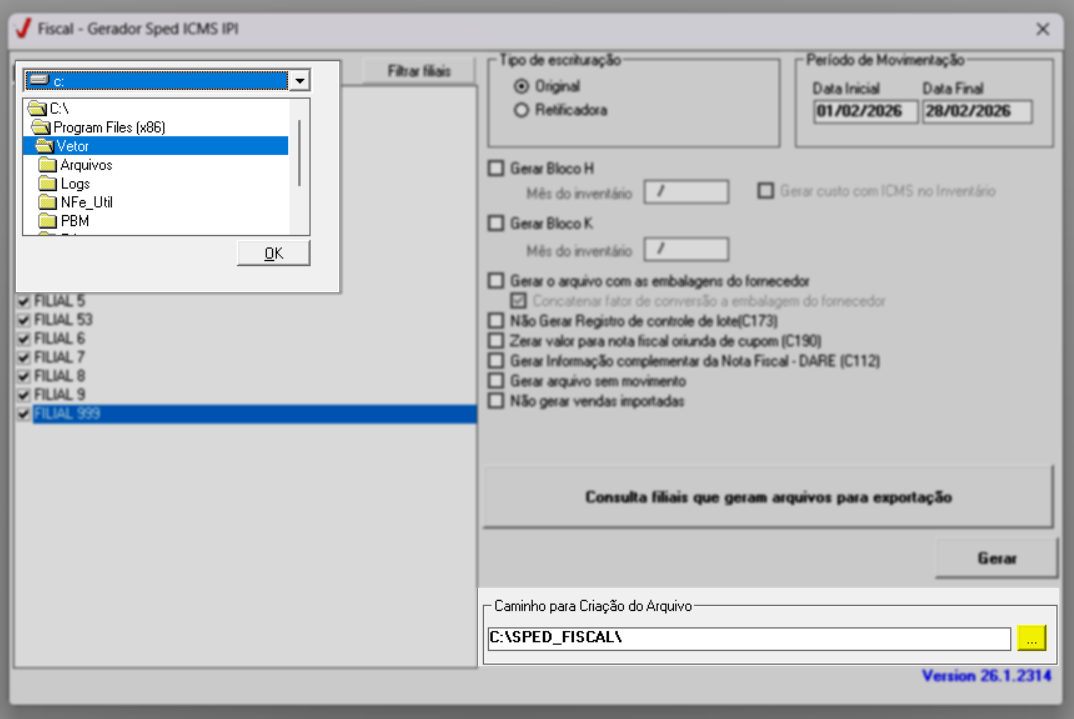The height and width of the screenshot is (719, 1074).
Task: Open the Program Files (x86) folder
Action: pos(109,127)
